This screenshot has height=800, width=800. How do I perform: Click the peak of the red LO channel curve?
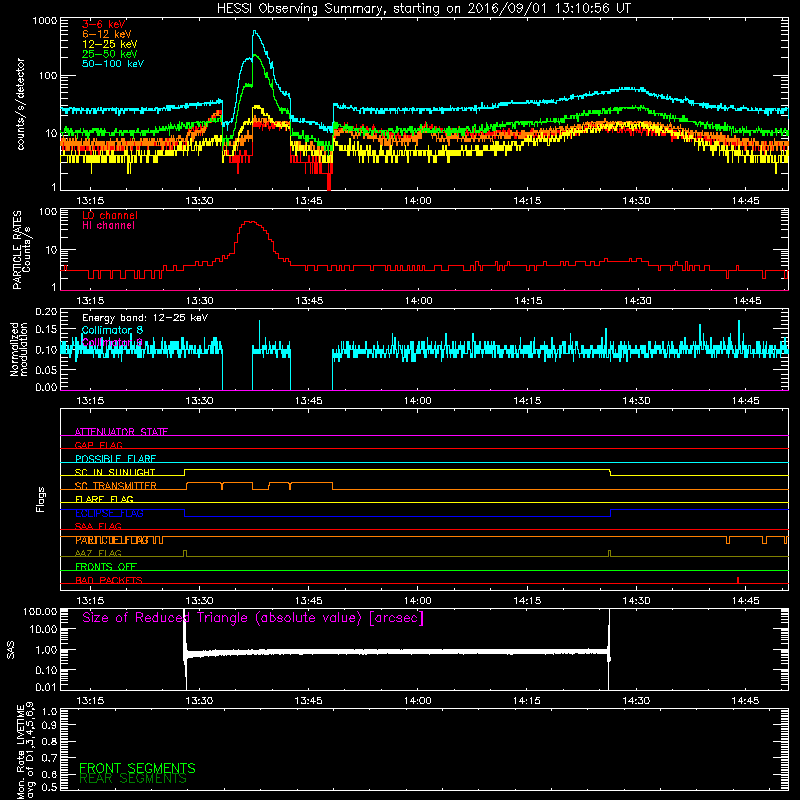click(250, 222)
